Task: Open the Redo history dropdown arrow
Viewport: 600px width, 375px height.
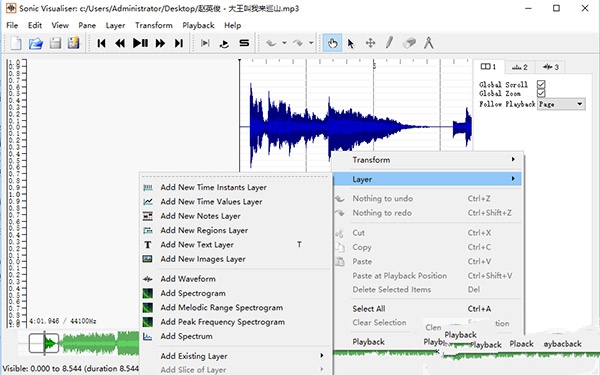Action: (x=311, y=43)
